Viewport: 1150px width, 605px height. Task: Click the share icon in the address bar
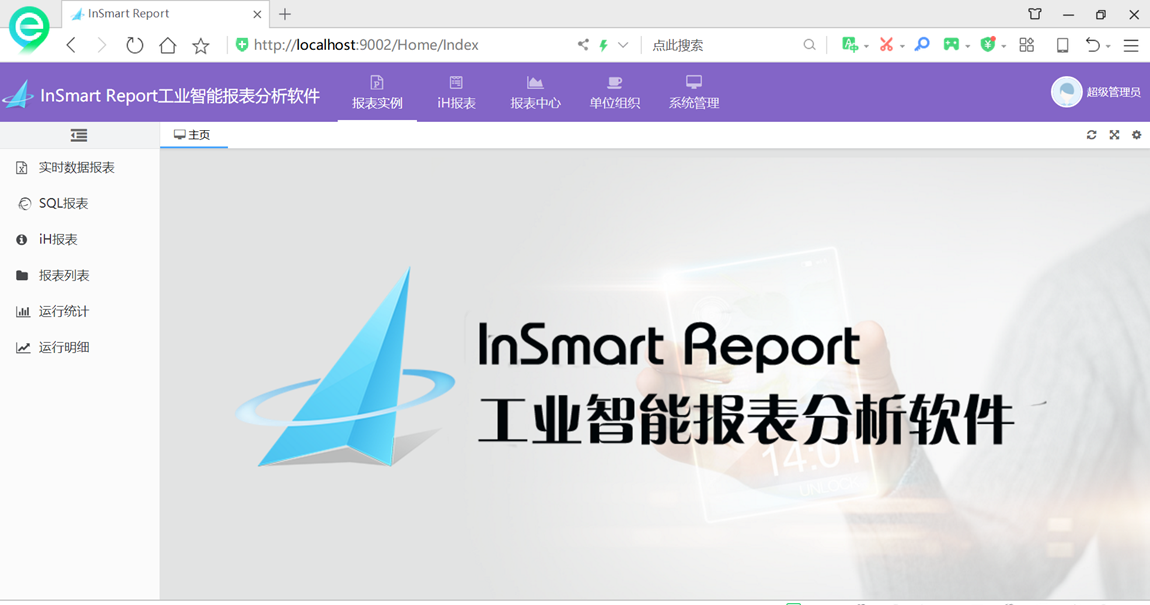pyautogui.click(x=583, y=45)
